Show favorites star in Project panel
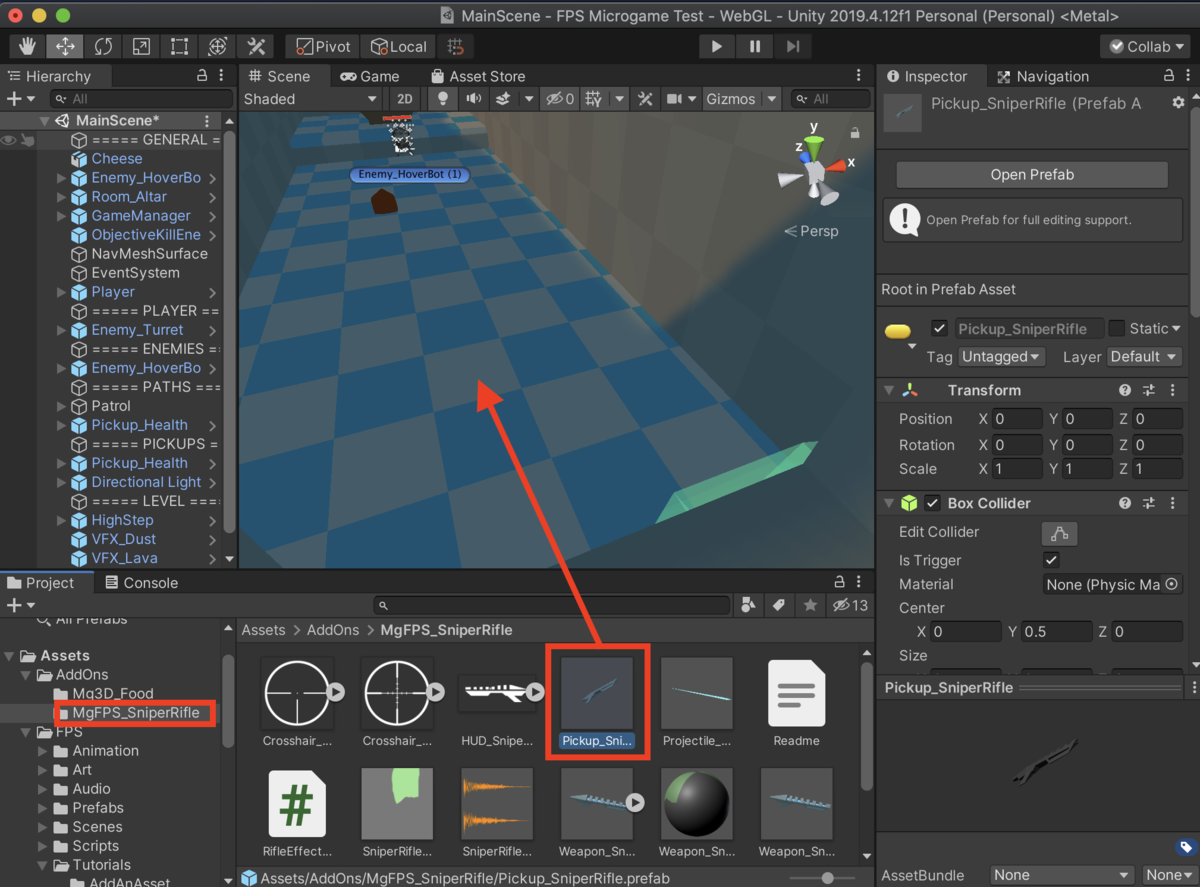The height and width of the screenshot is (887, 1200). click(x=809, y=605)
